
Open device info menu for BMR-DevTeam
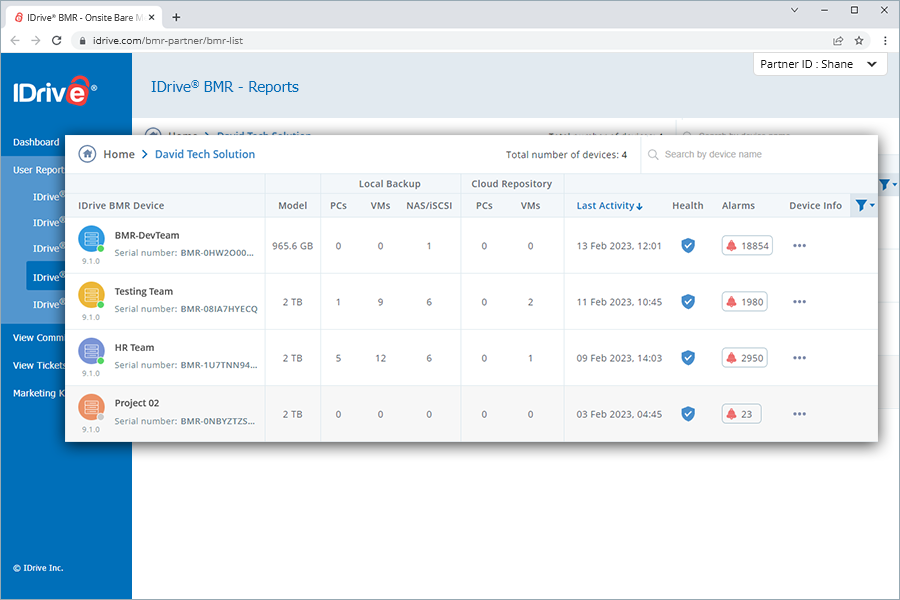(x=800, y=246)
